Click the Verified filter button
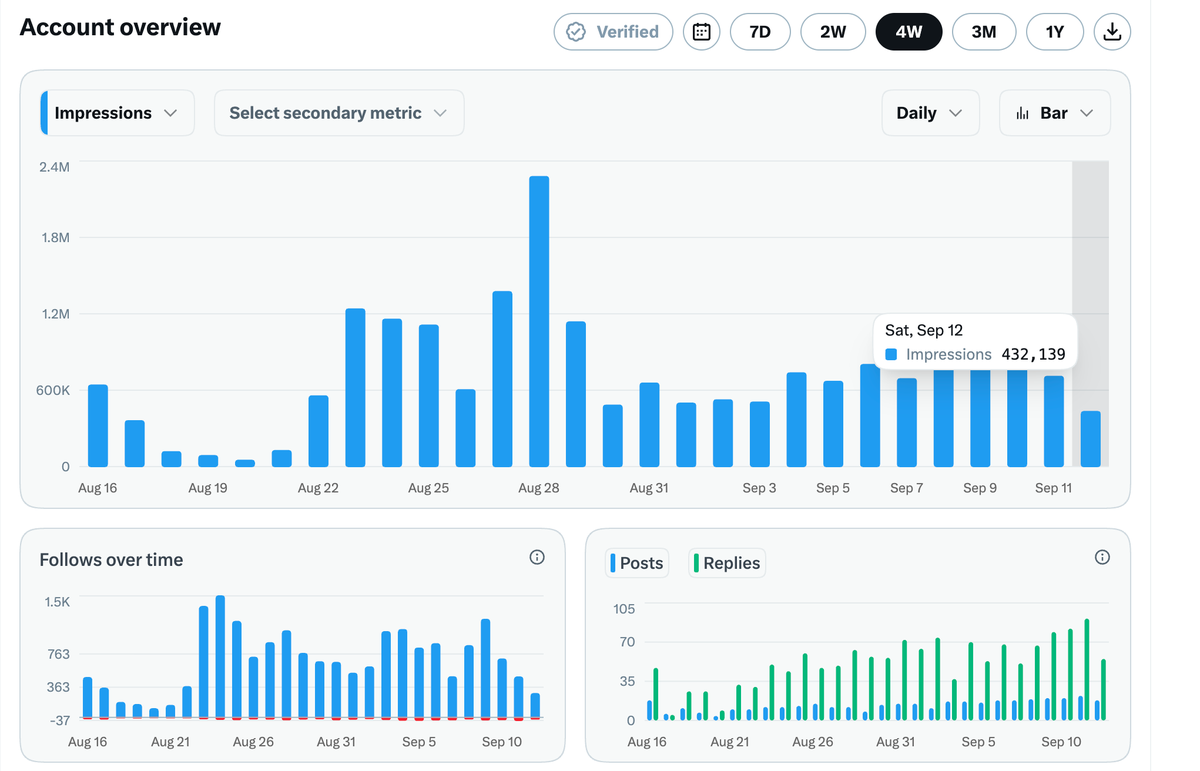Screen dimensions: 1200x771 [613, 32]
